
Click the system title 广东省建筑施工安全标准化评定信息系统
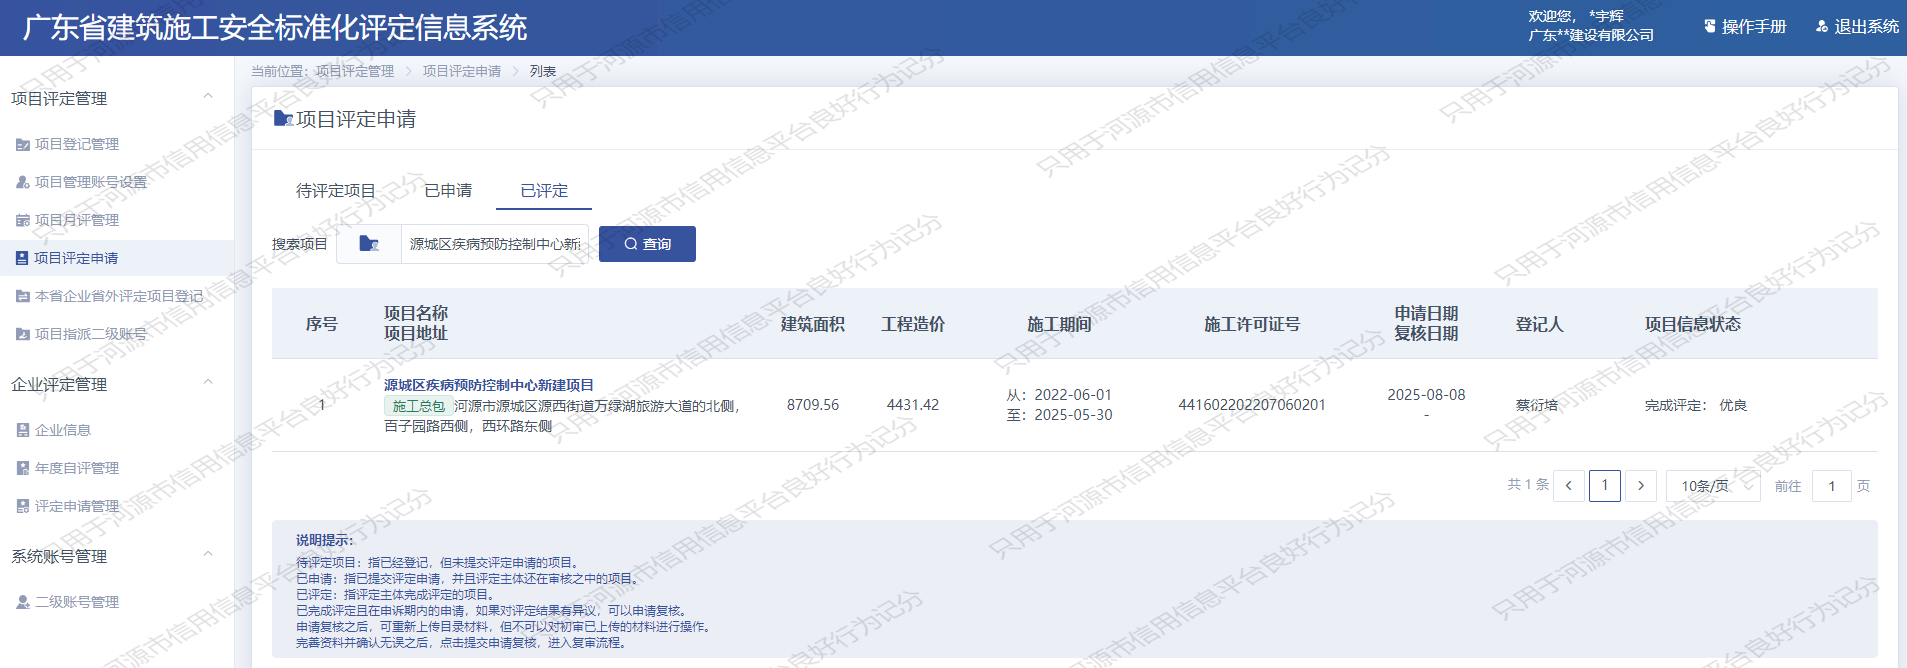click(x=275, y=28)
